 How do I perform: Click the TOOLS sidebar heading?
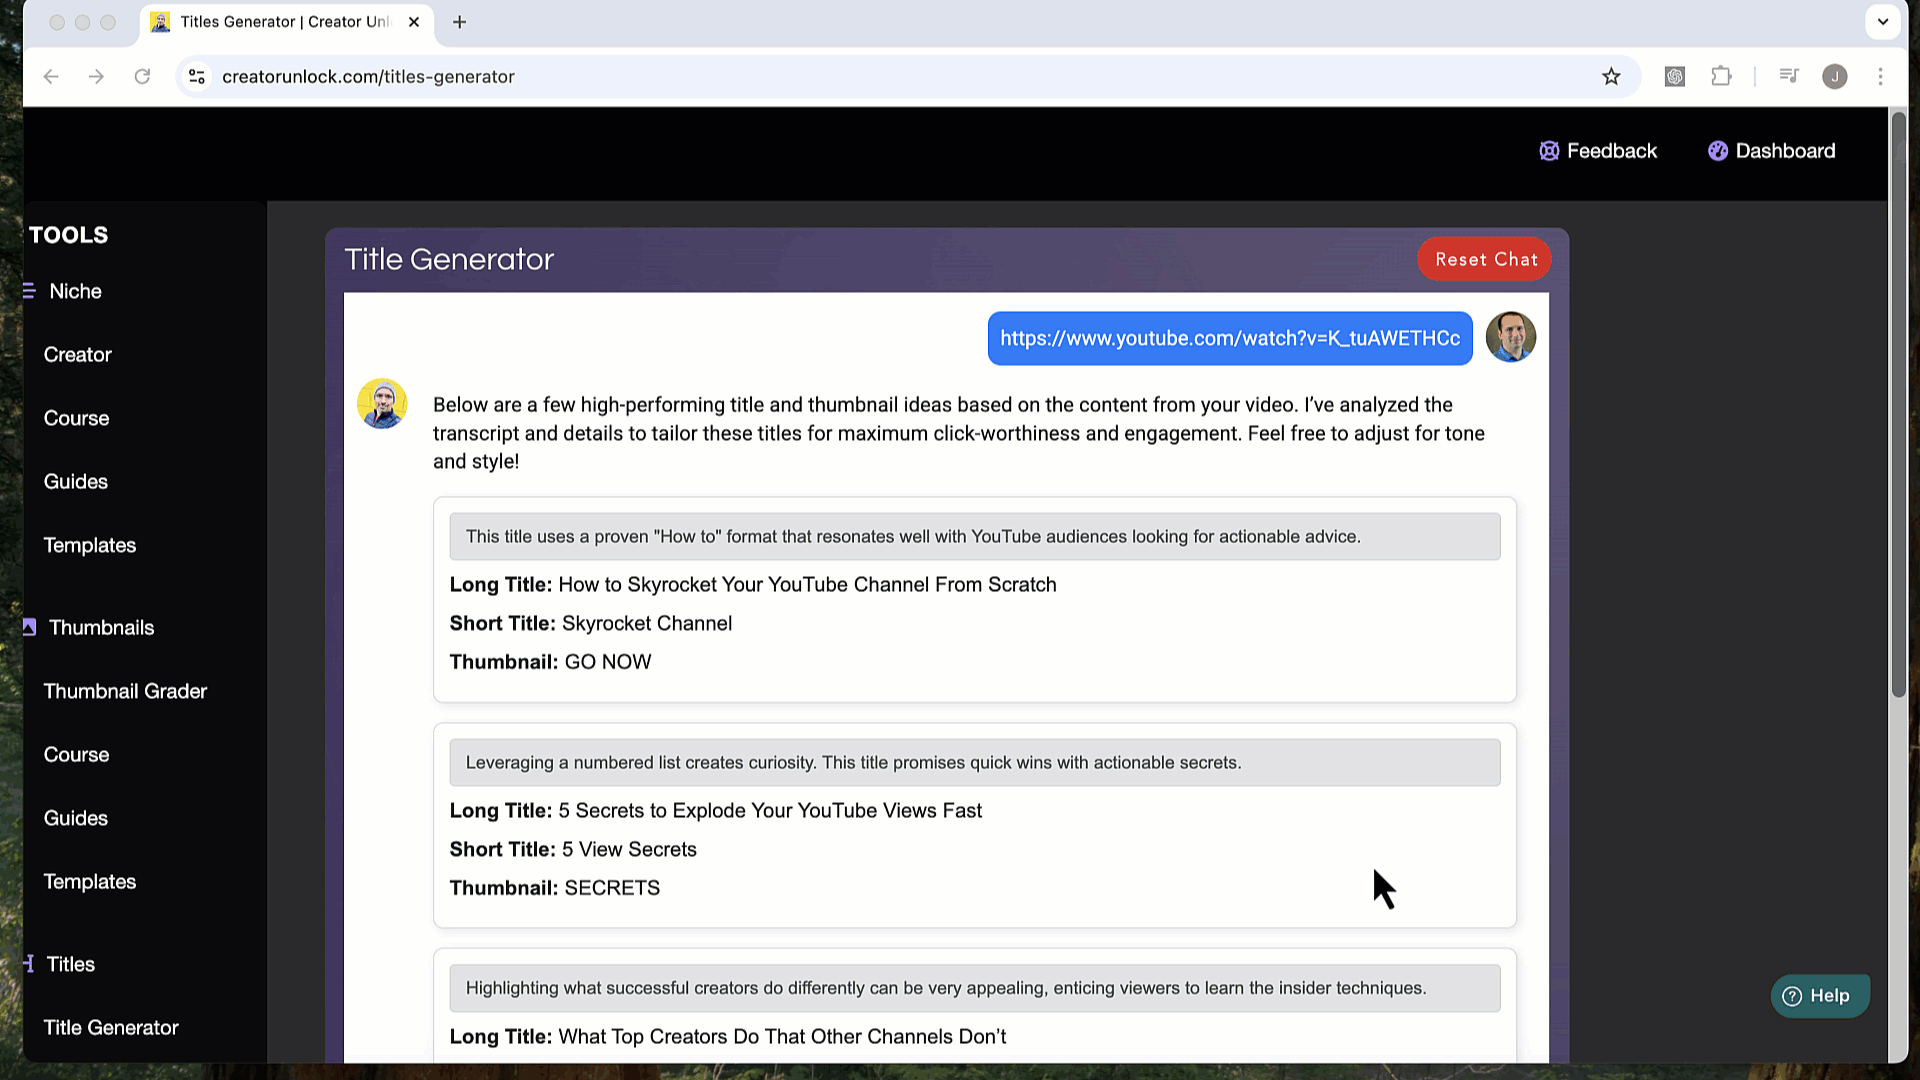(68, 235)
